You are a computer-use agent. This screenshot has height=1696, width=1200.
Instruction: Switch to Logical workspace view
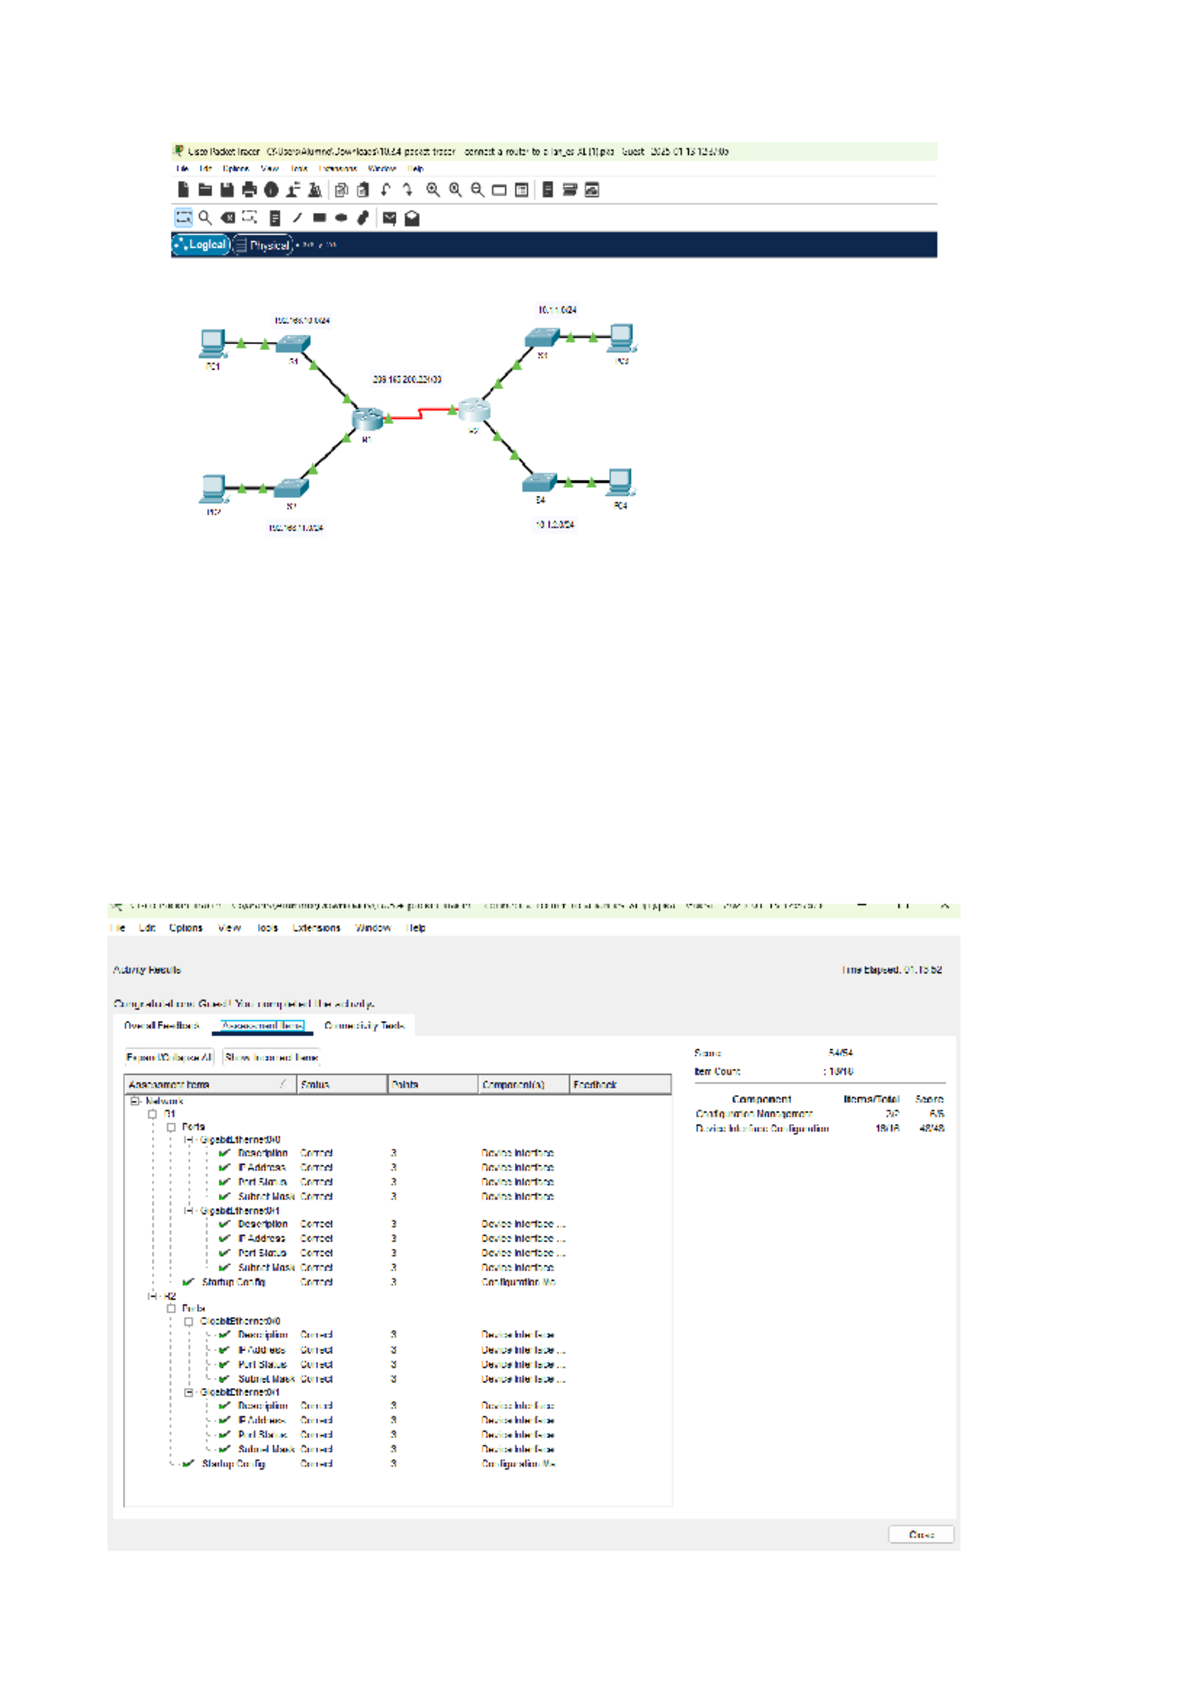tap(201, 244)
